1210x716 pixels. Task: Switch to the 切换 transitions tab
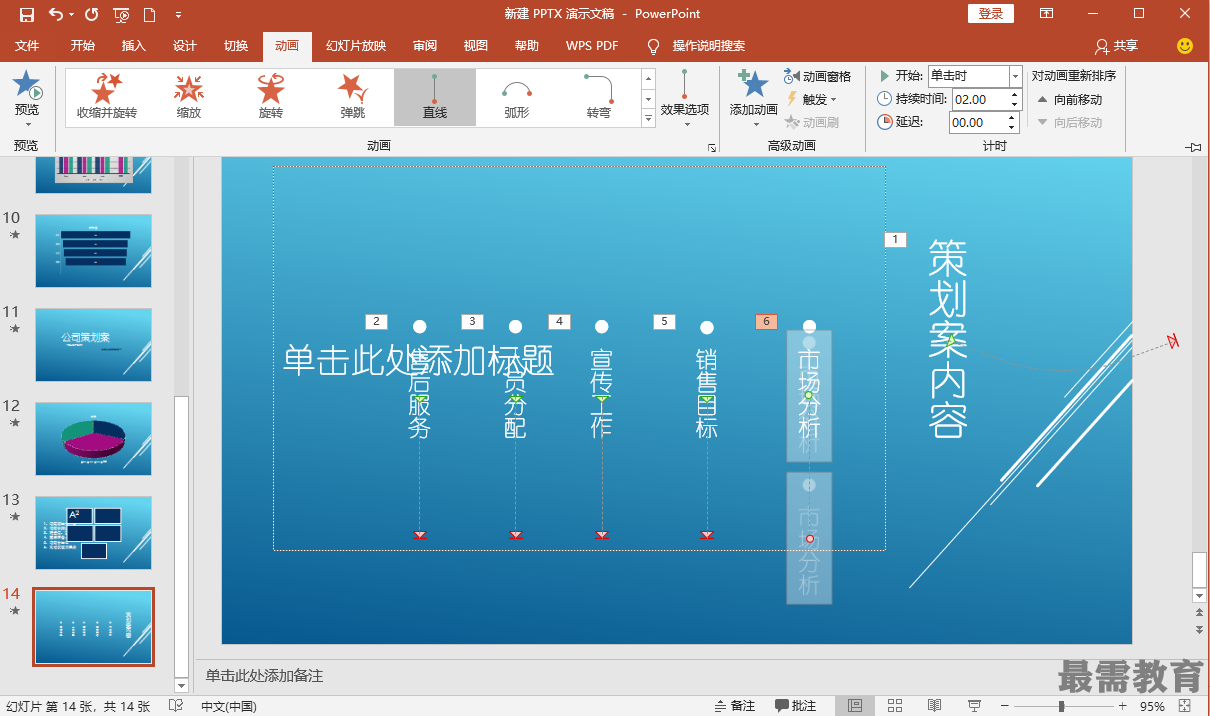pos(236,46)
